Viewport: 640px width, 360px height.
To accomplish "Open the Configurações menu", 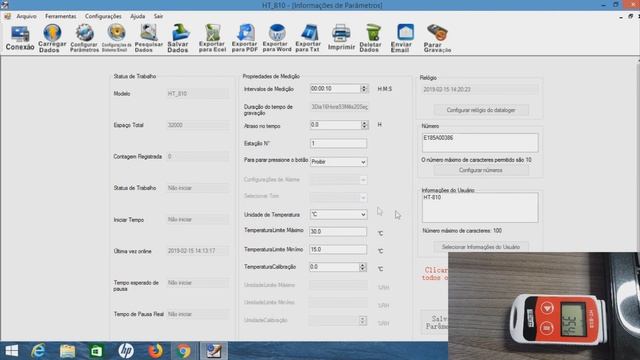I will tap(103, 16).
